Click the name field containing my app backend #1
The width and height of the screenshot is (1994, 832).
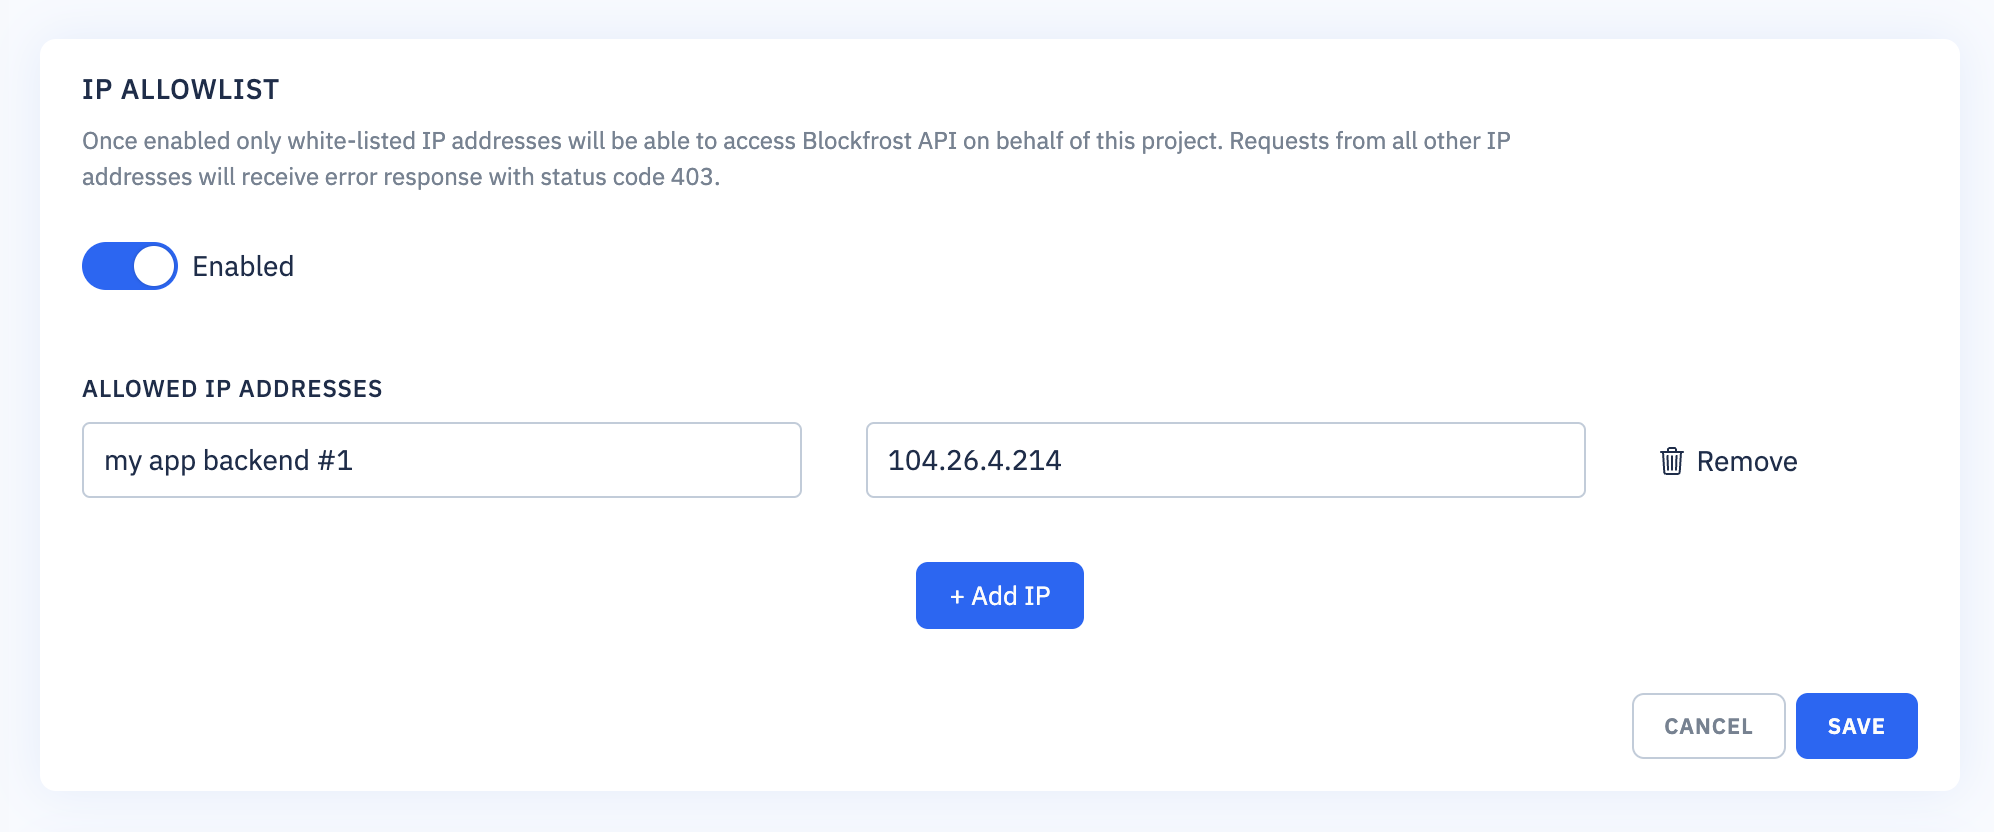[441, 460]
